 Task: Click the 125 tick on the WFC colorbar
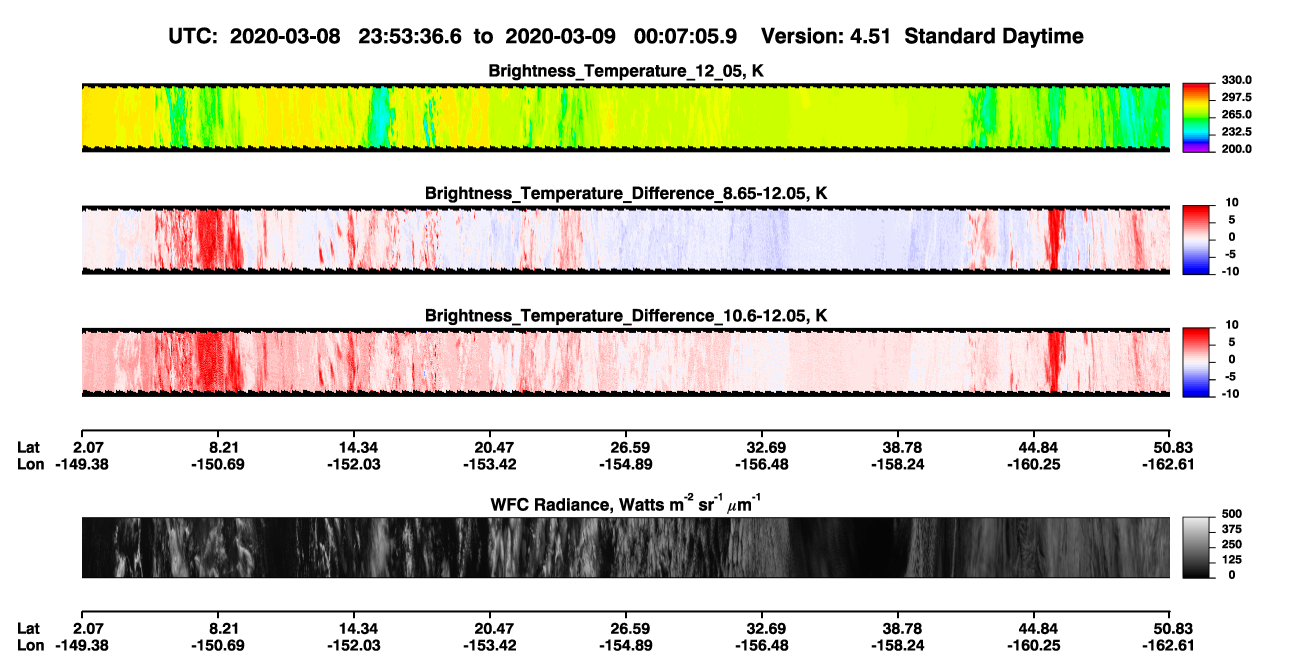(x=1231, y=560)
